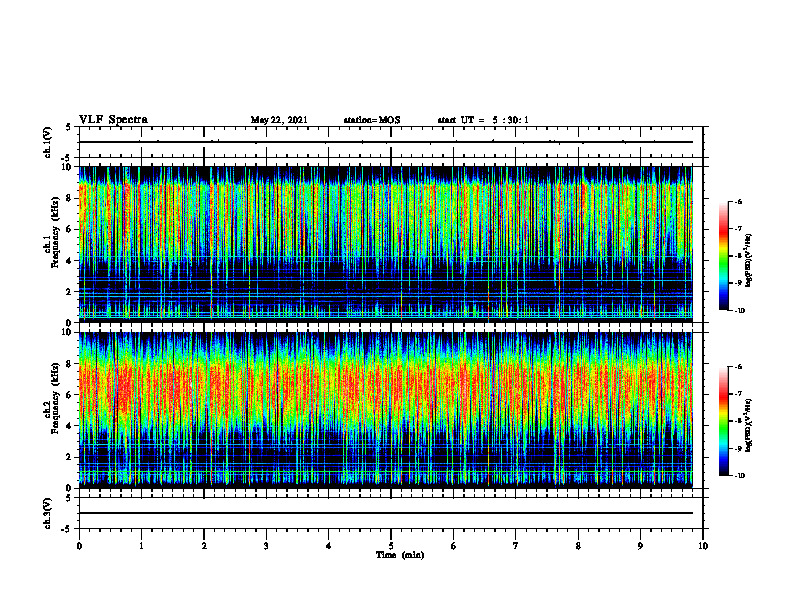The height and width of the screenshot is (612, 792).
Task: Click the "2" tick label on ch.1 frequency axis
Action: click(69, 291)
